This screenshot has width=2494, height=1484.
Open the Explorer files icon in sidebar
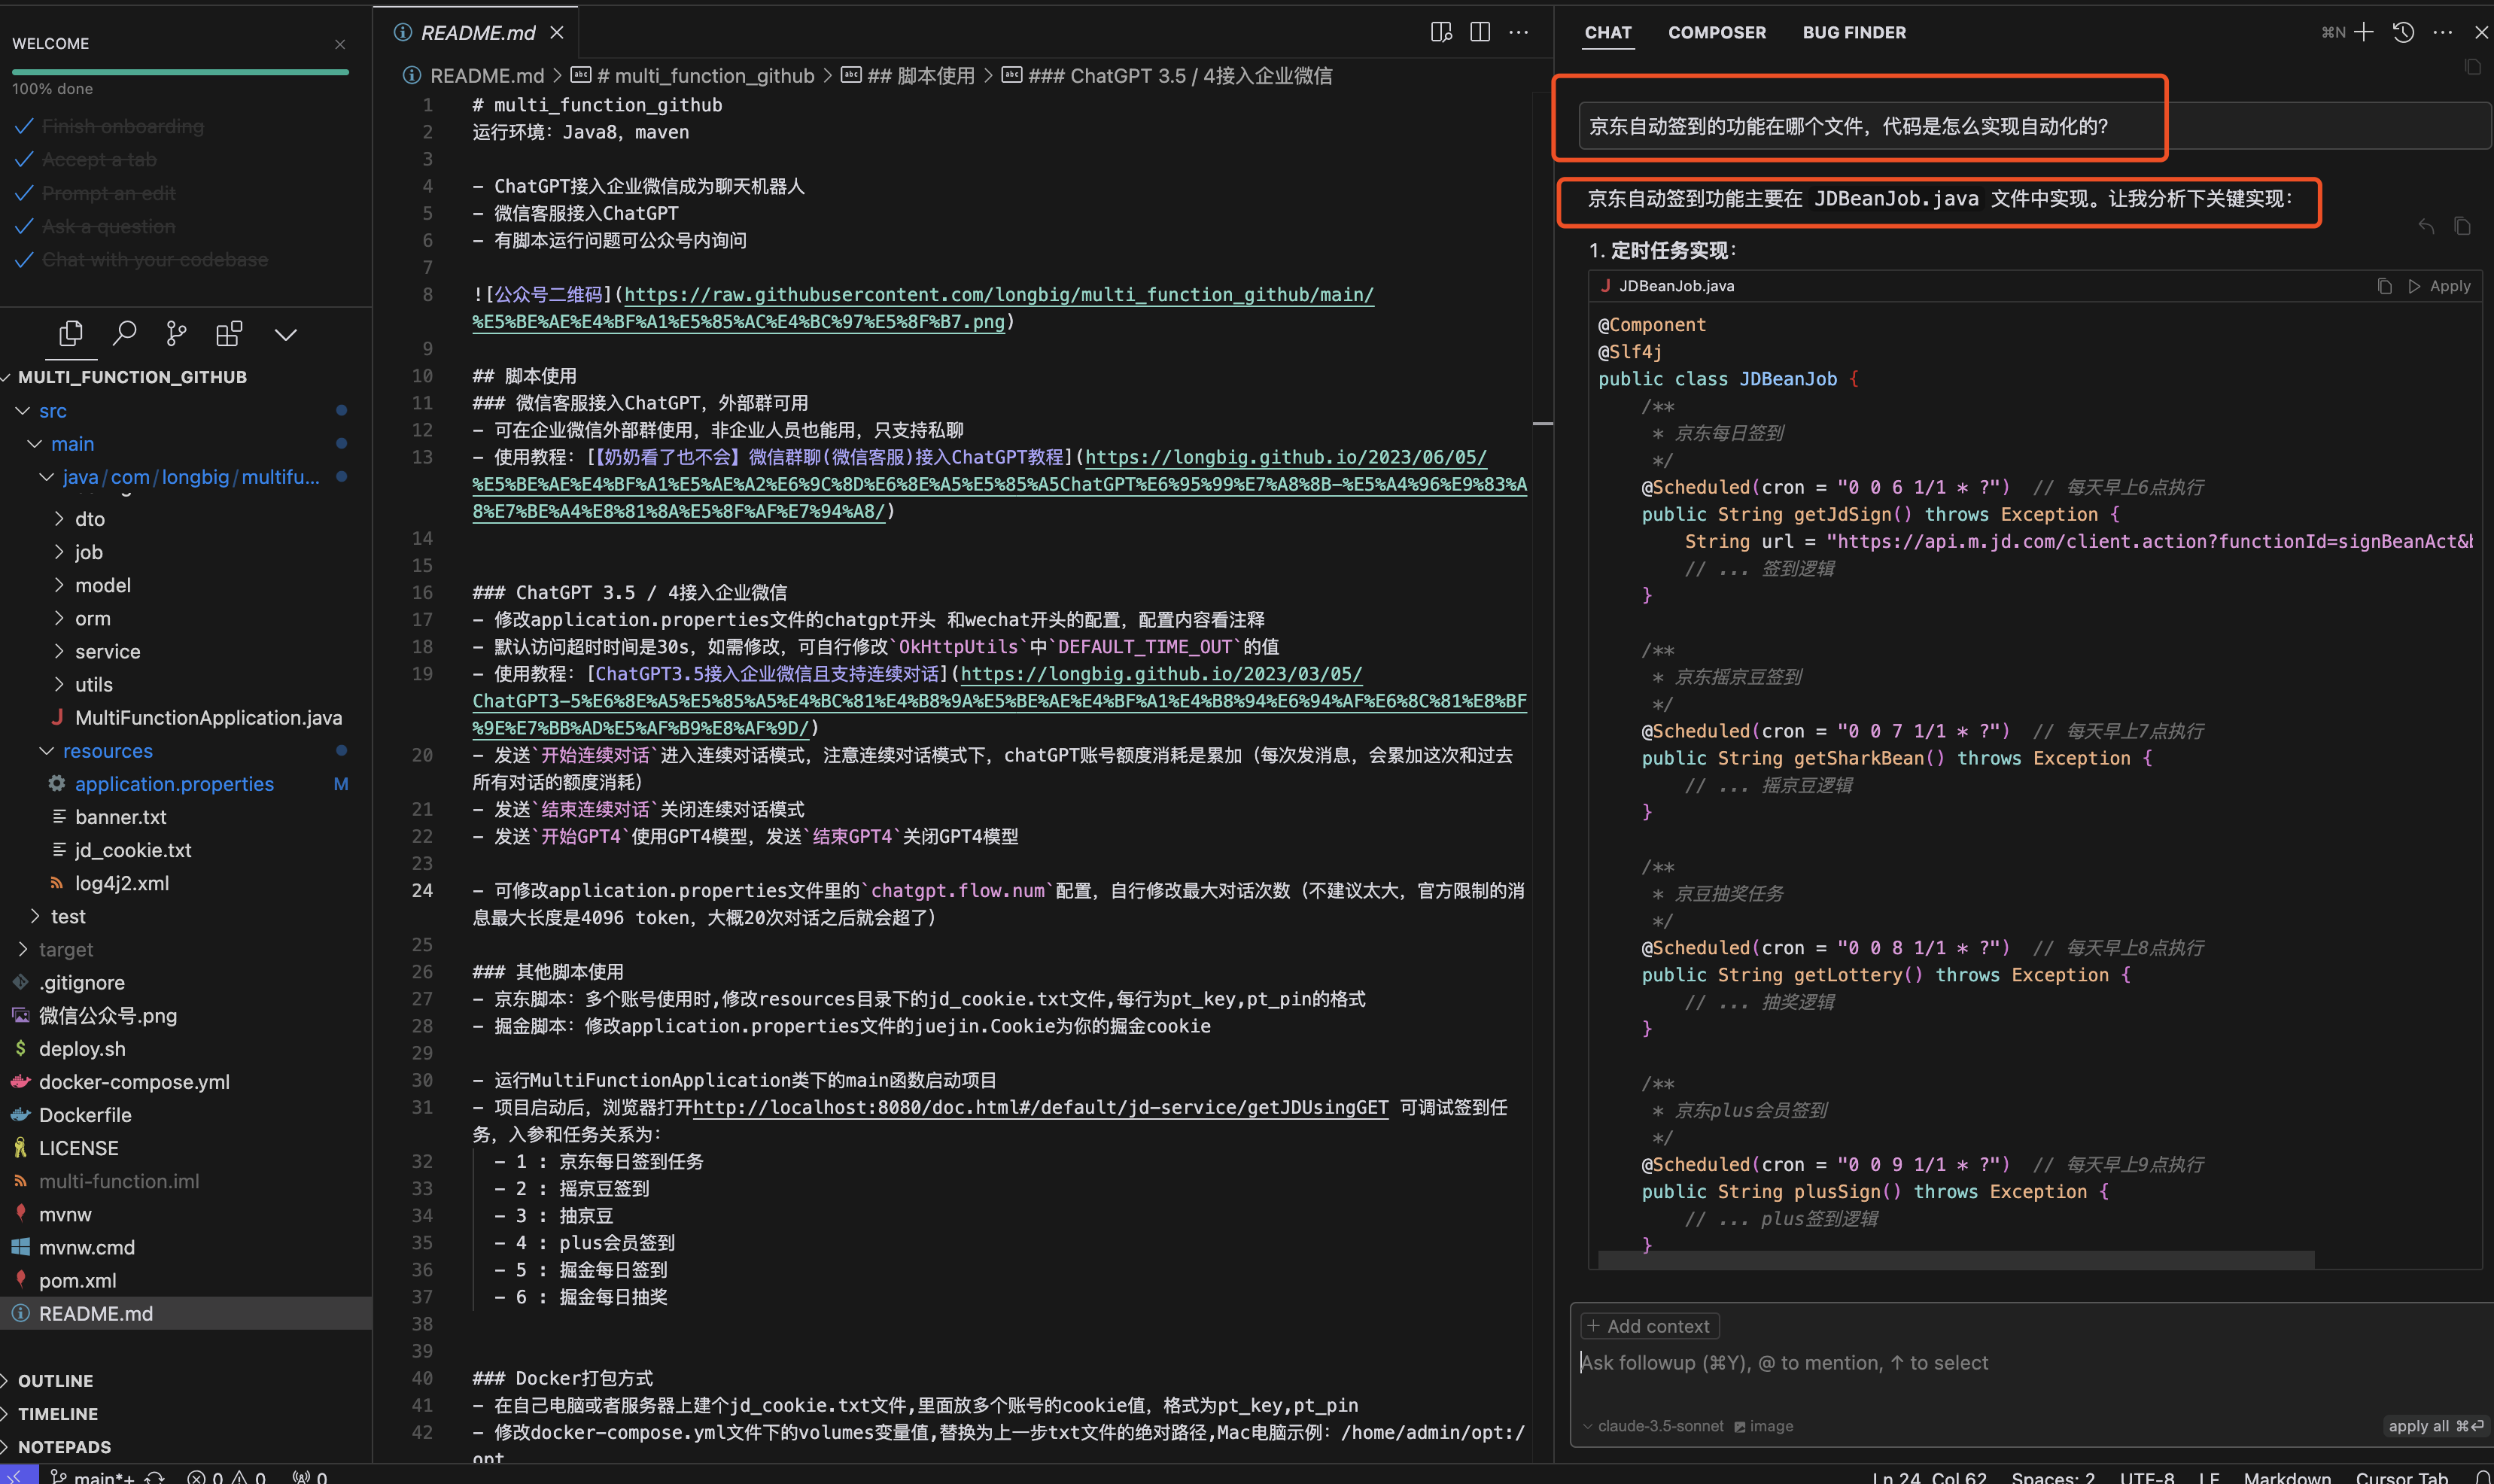point(71,333)
